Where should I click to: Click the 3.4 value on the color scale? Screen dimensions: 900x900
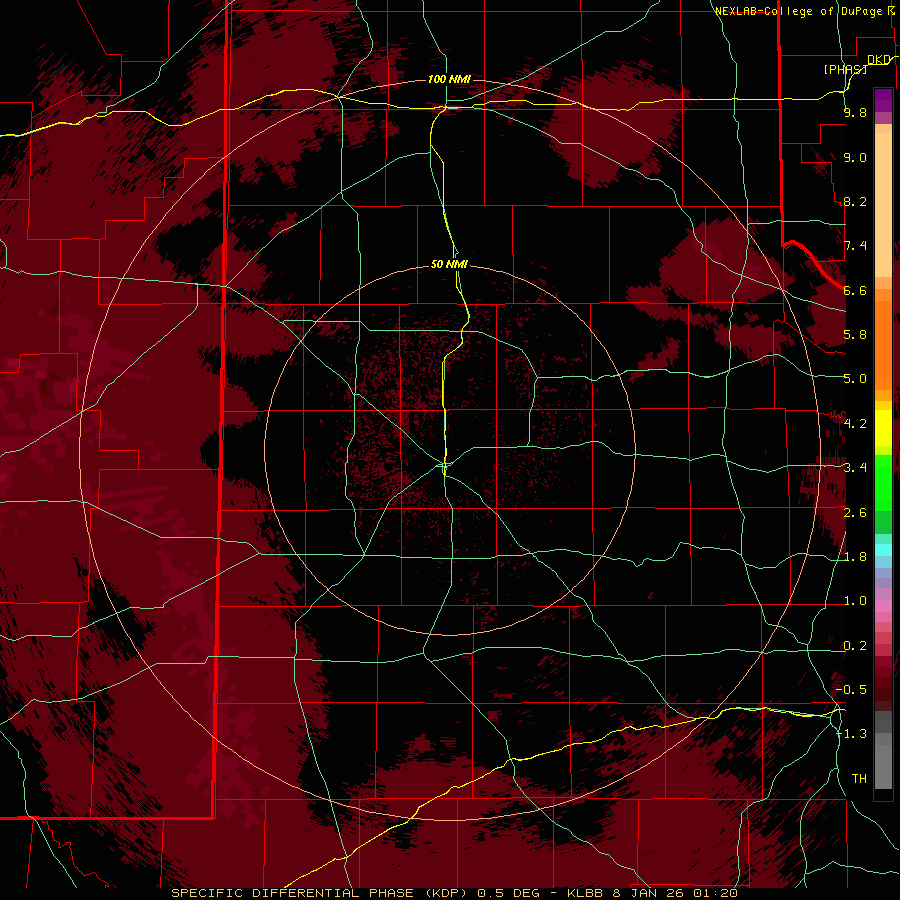(x=855, y=468)
